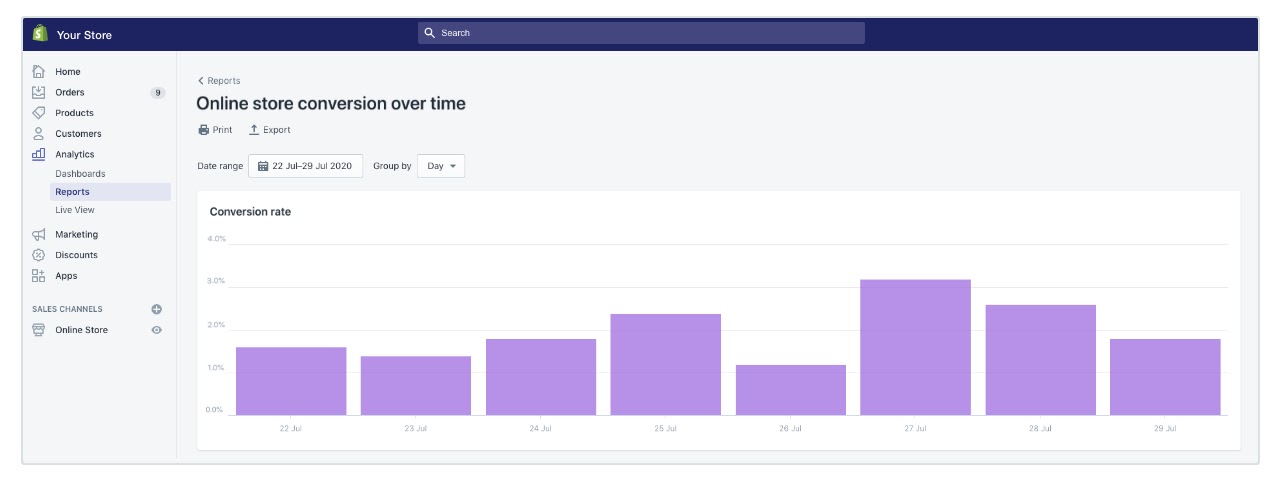The height and width of the screenshot is (480, 1280).
Task: Click the search magnifier icon
Action: click(430, 33)
